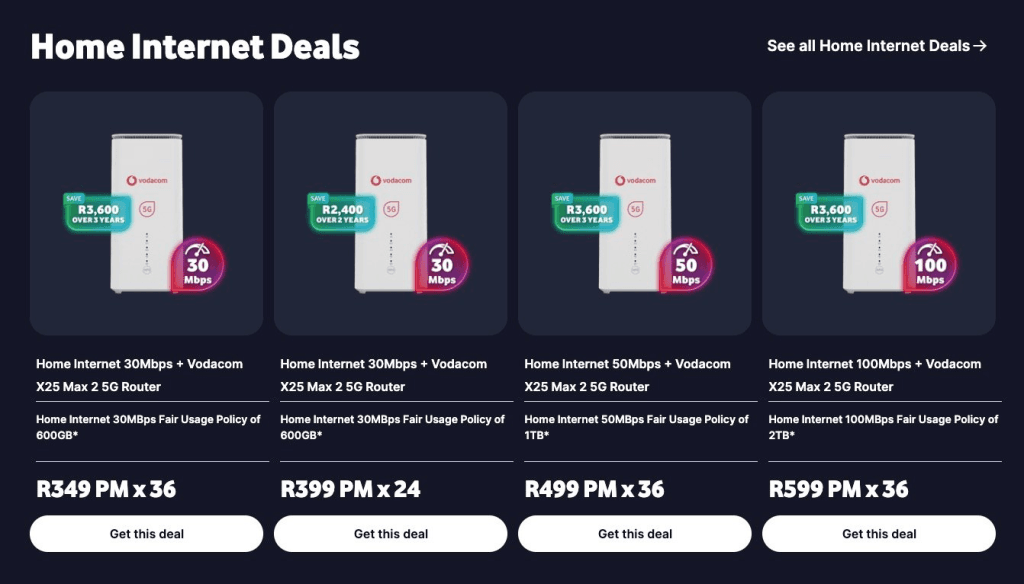Get this deal for R399 PM x 24
Screen dimensions: 1024x584
point(391,534)
